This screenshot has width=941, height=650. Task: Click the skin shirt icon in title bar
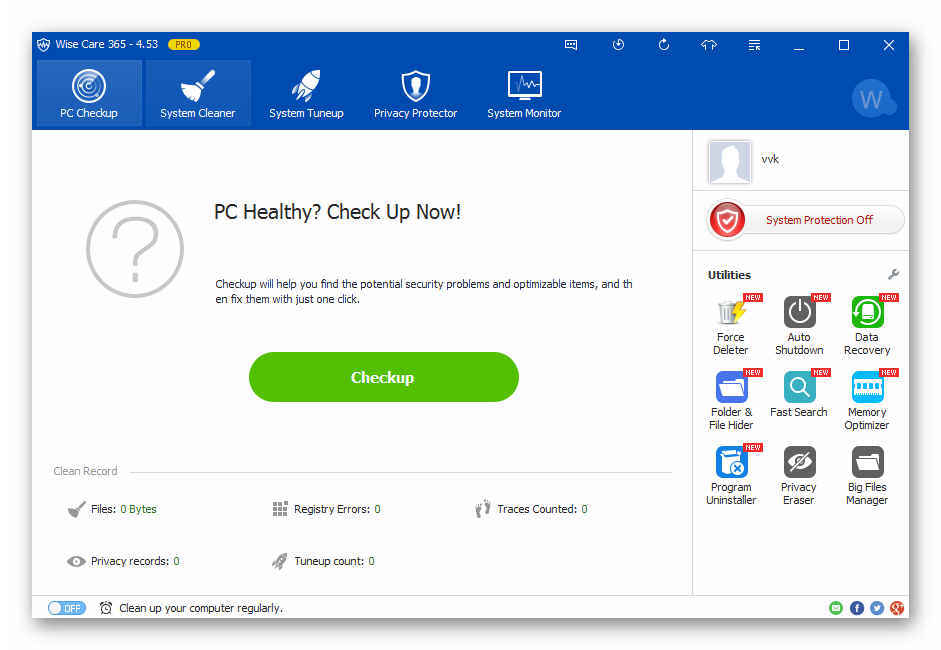tap(709, 45)
